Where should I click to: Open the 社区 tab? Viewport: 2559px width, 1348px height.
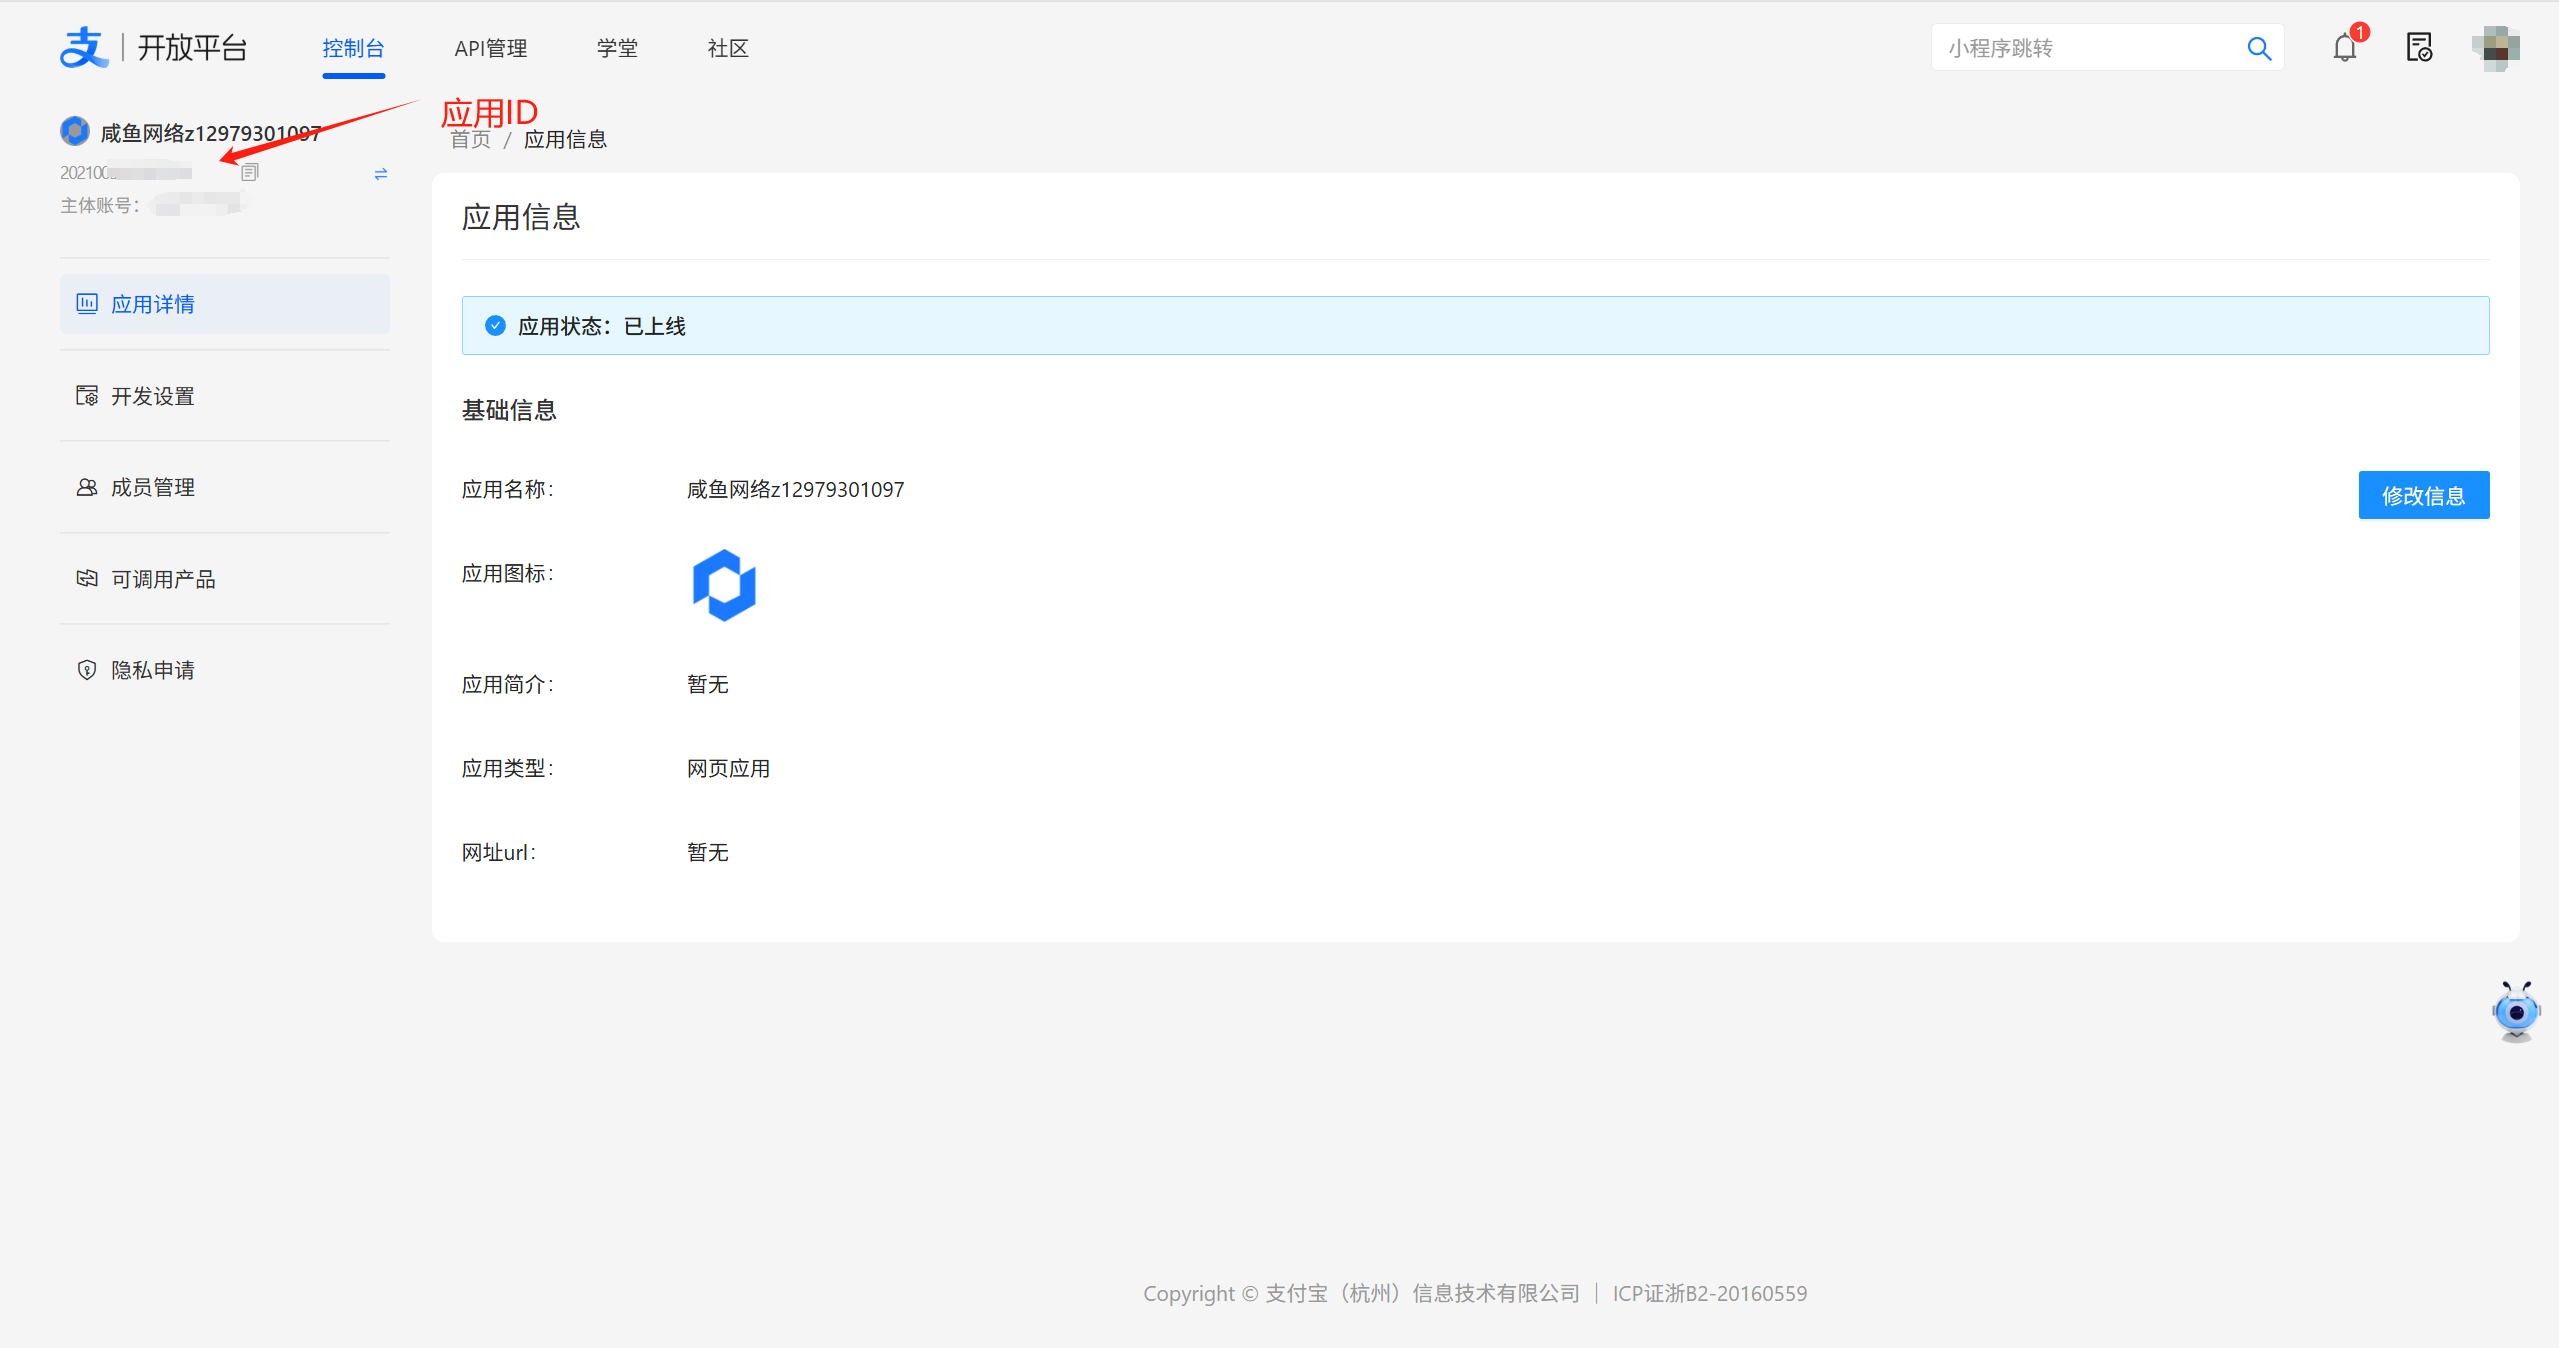(728, 48)
